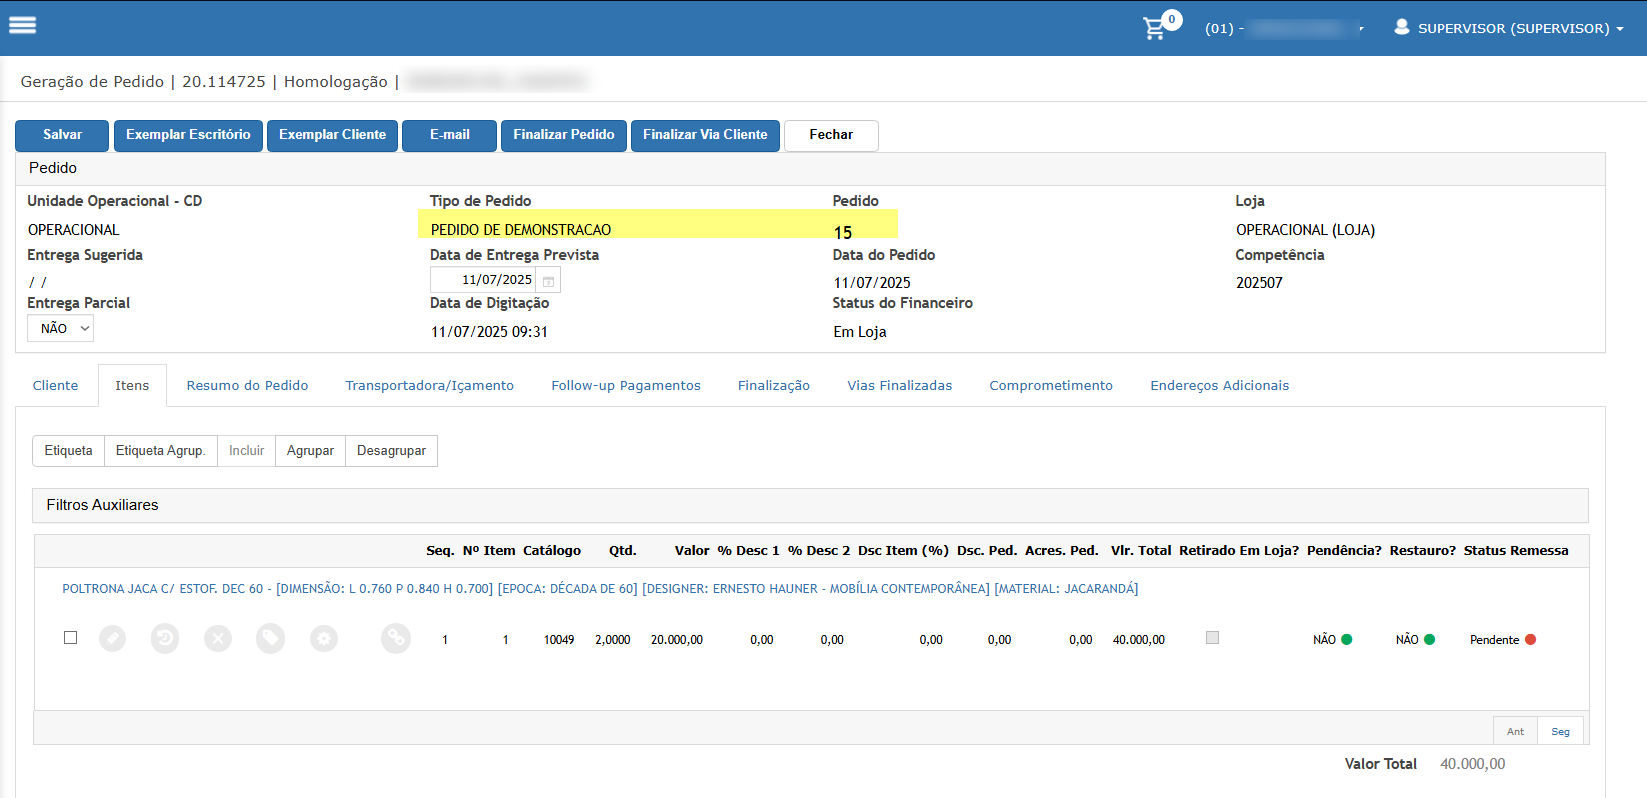
Task: Click the Agrupar button
Action: point(310,451)
